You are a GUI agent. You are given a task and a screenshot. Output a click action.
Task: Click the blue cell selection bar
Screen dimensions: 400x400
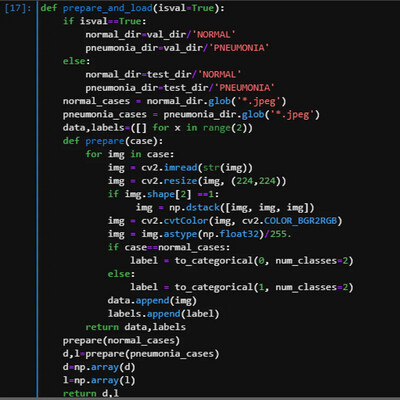coord(37,200)
